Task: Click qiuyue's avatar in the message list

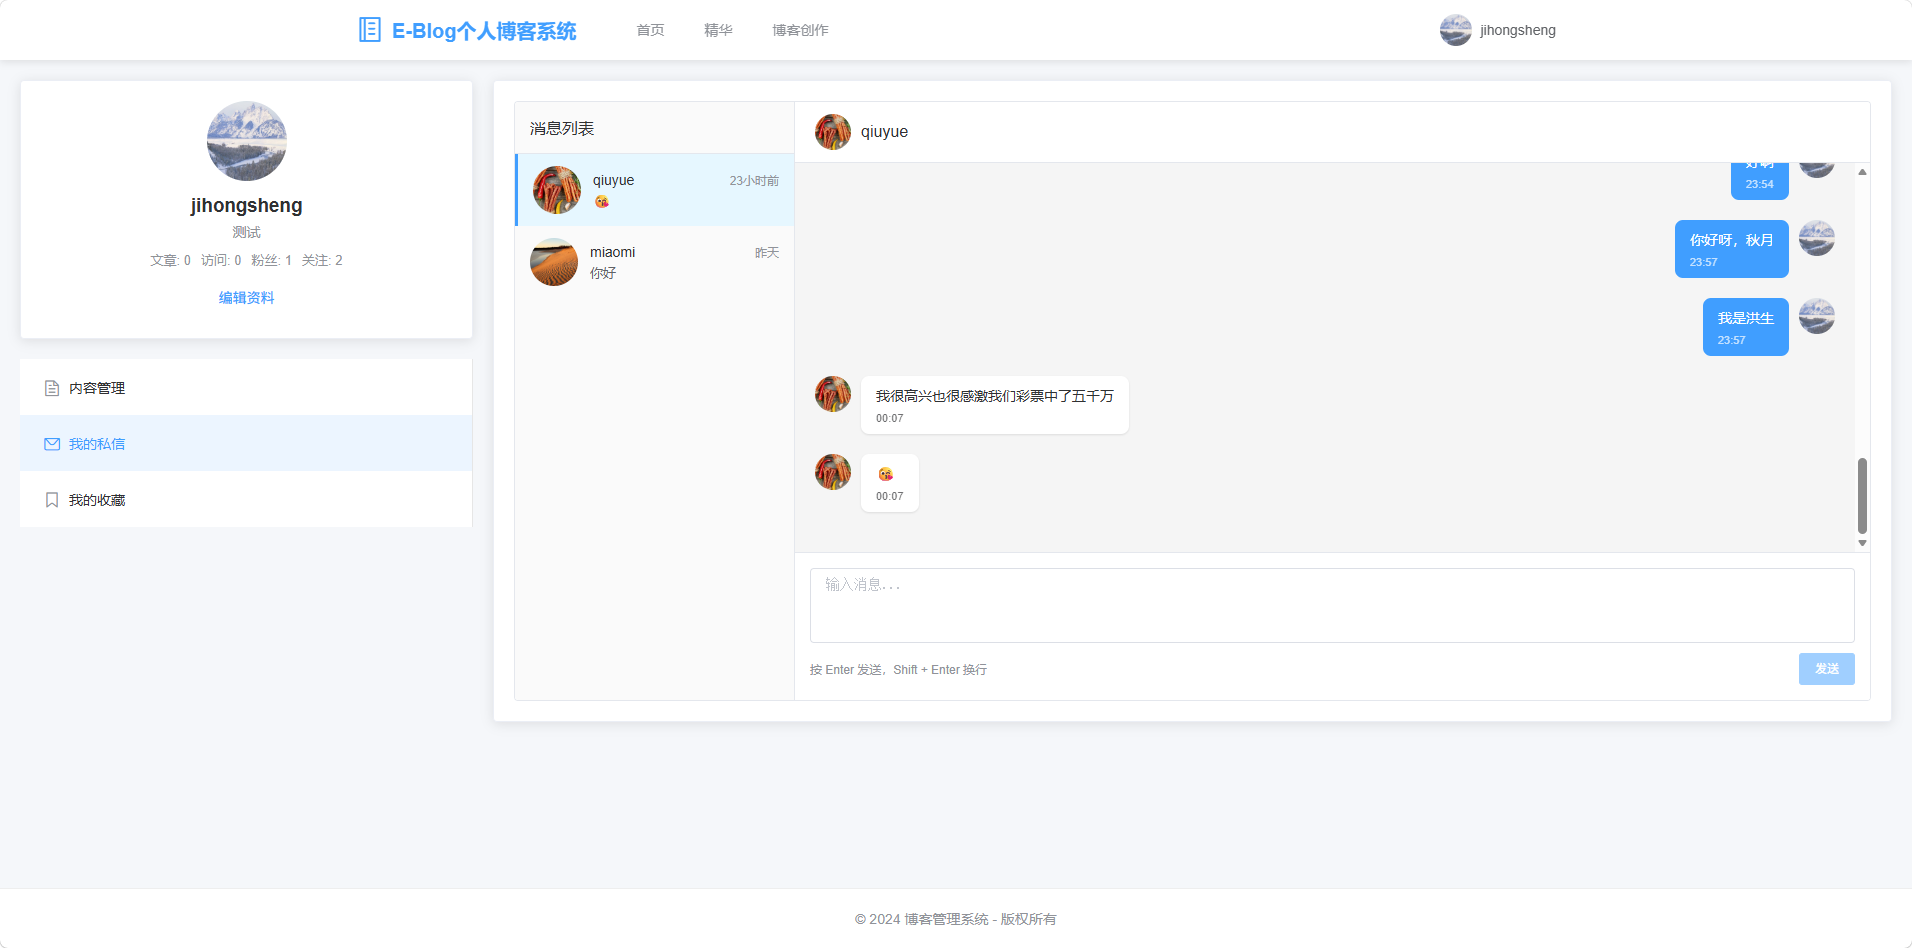Action: (x=557, y=190)
